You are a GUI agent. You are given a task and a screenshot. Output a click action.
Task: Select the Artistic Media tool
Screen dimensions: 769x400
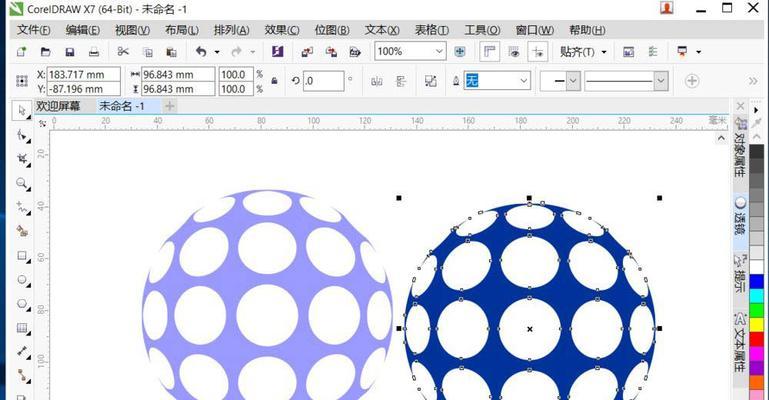pos(22,231)
